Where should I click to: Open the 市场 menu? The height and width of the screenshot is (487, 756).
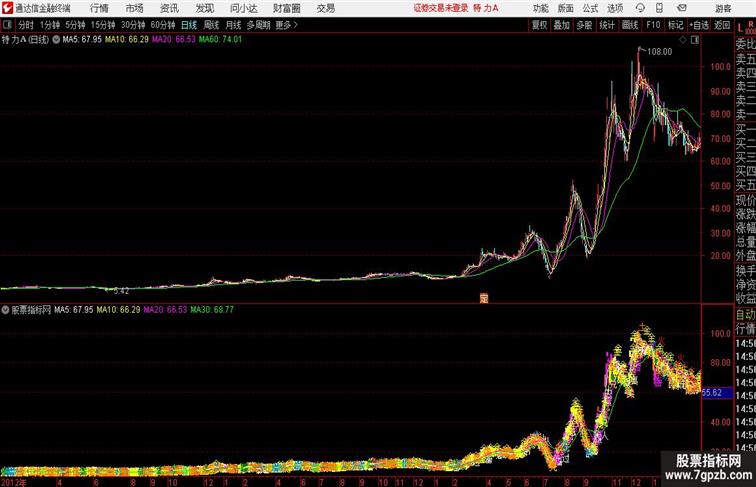click(x=135, y=8)
